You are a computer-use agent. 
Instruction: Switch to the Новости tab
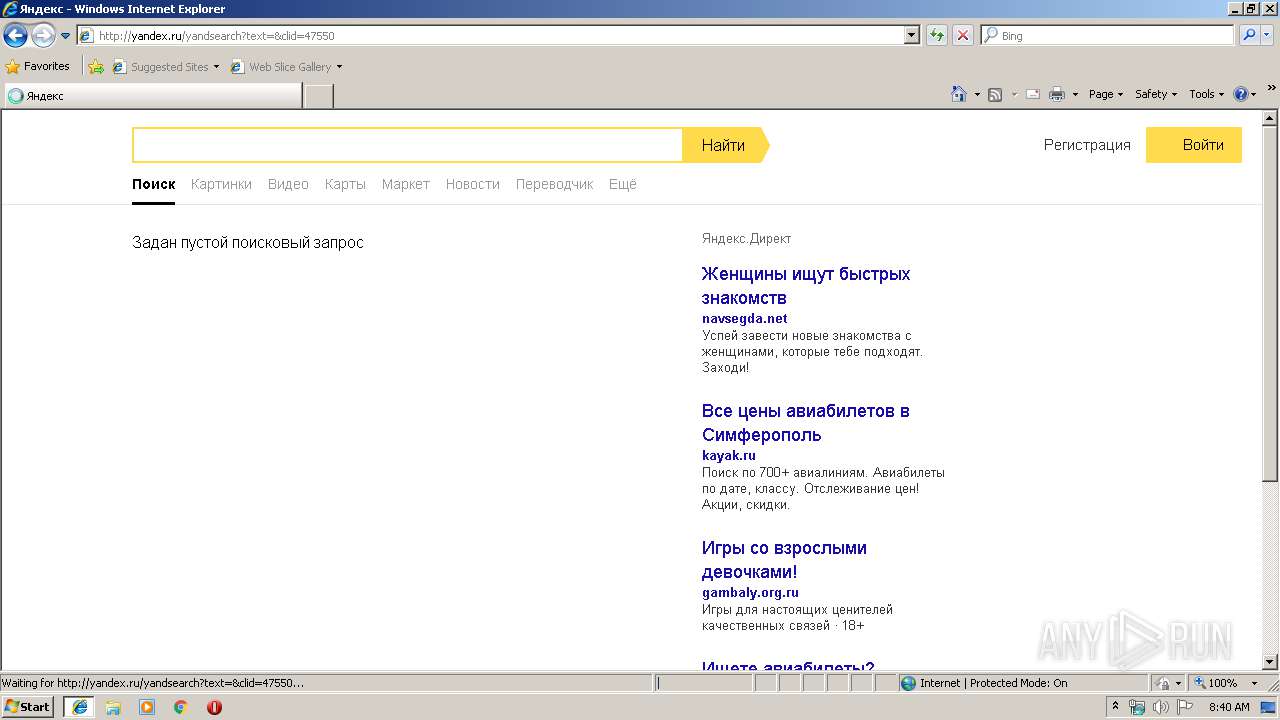click(472, 184)
